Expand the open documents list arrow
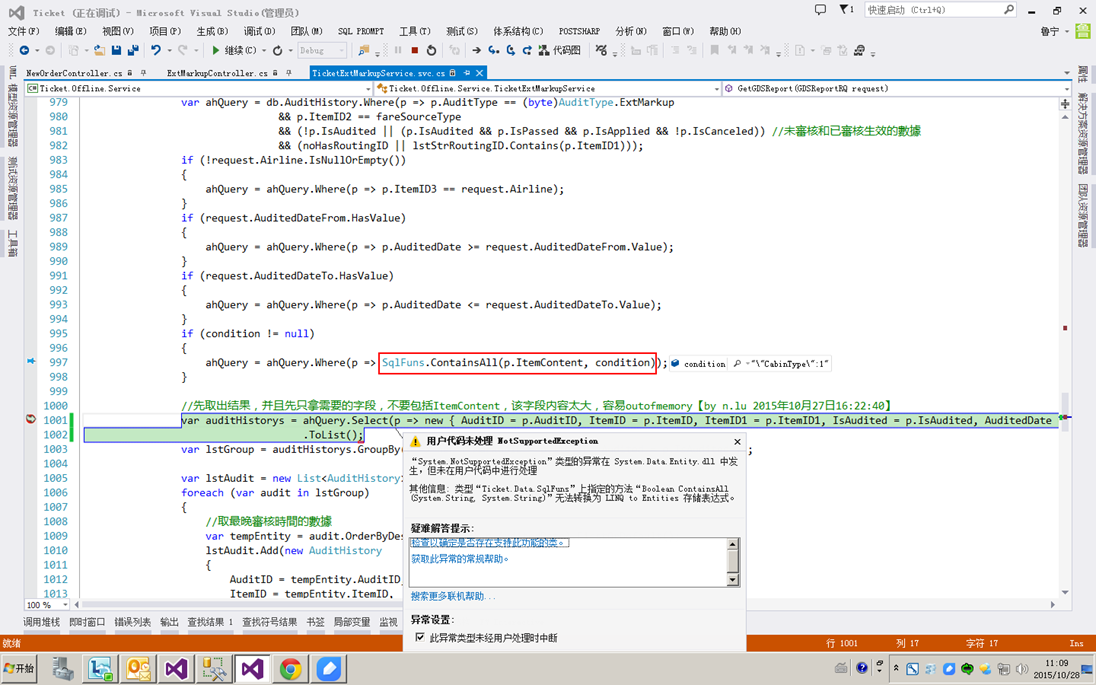This screenshot has height=685, width=1096. pyautogui.click(x=1067, y=73)
